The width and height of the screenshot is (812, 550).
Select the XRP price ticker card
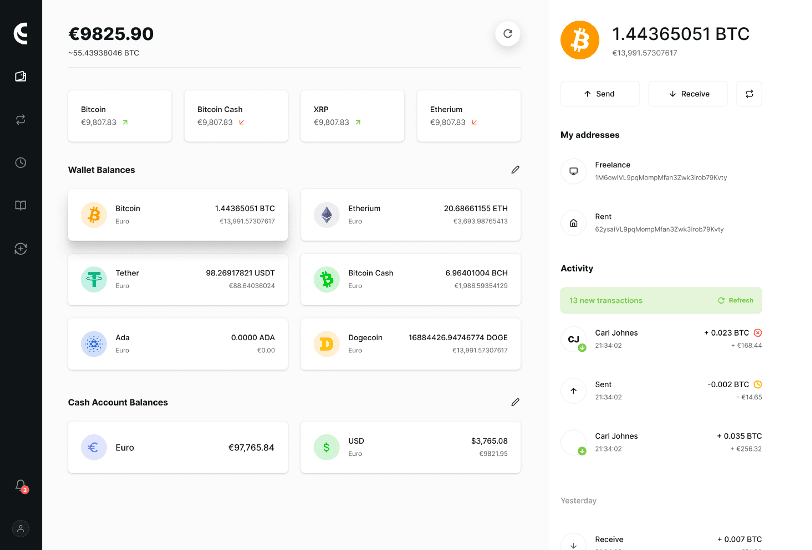pyautogui.click(x=352, y=115)
